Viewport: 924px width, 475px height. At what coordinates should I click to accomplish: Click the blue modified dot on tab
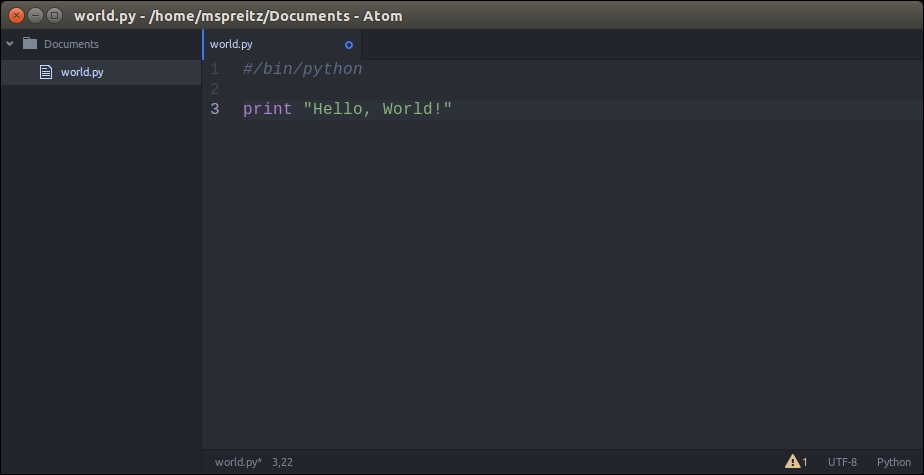(x=349, y=45)
